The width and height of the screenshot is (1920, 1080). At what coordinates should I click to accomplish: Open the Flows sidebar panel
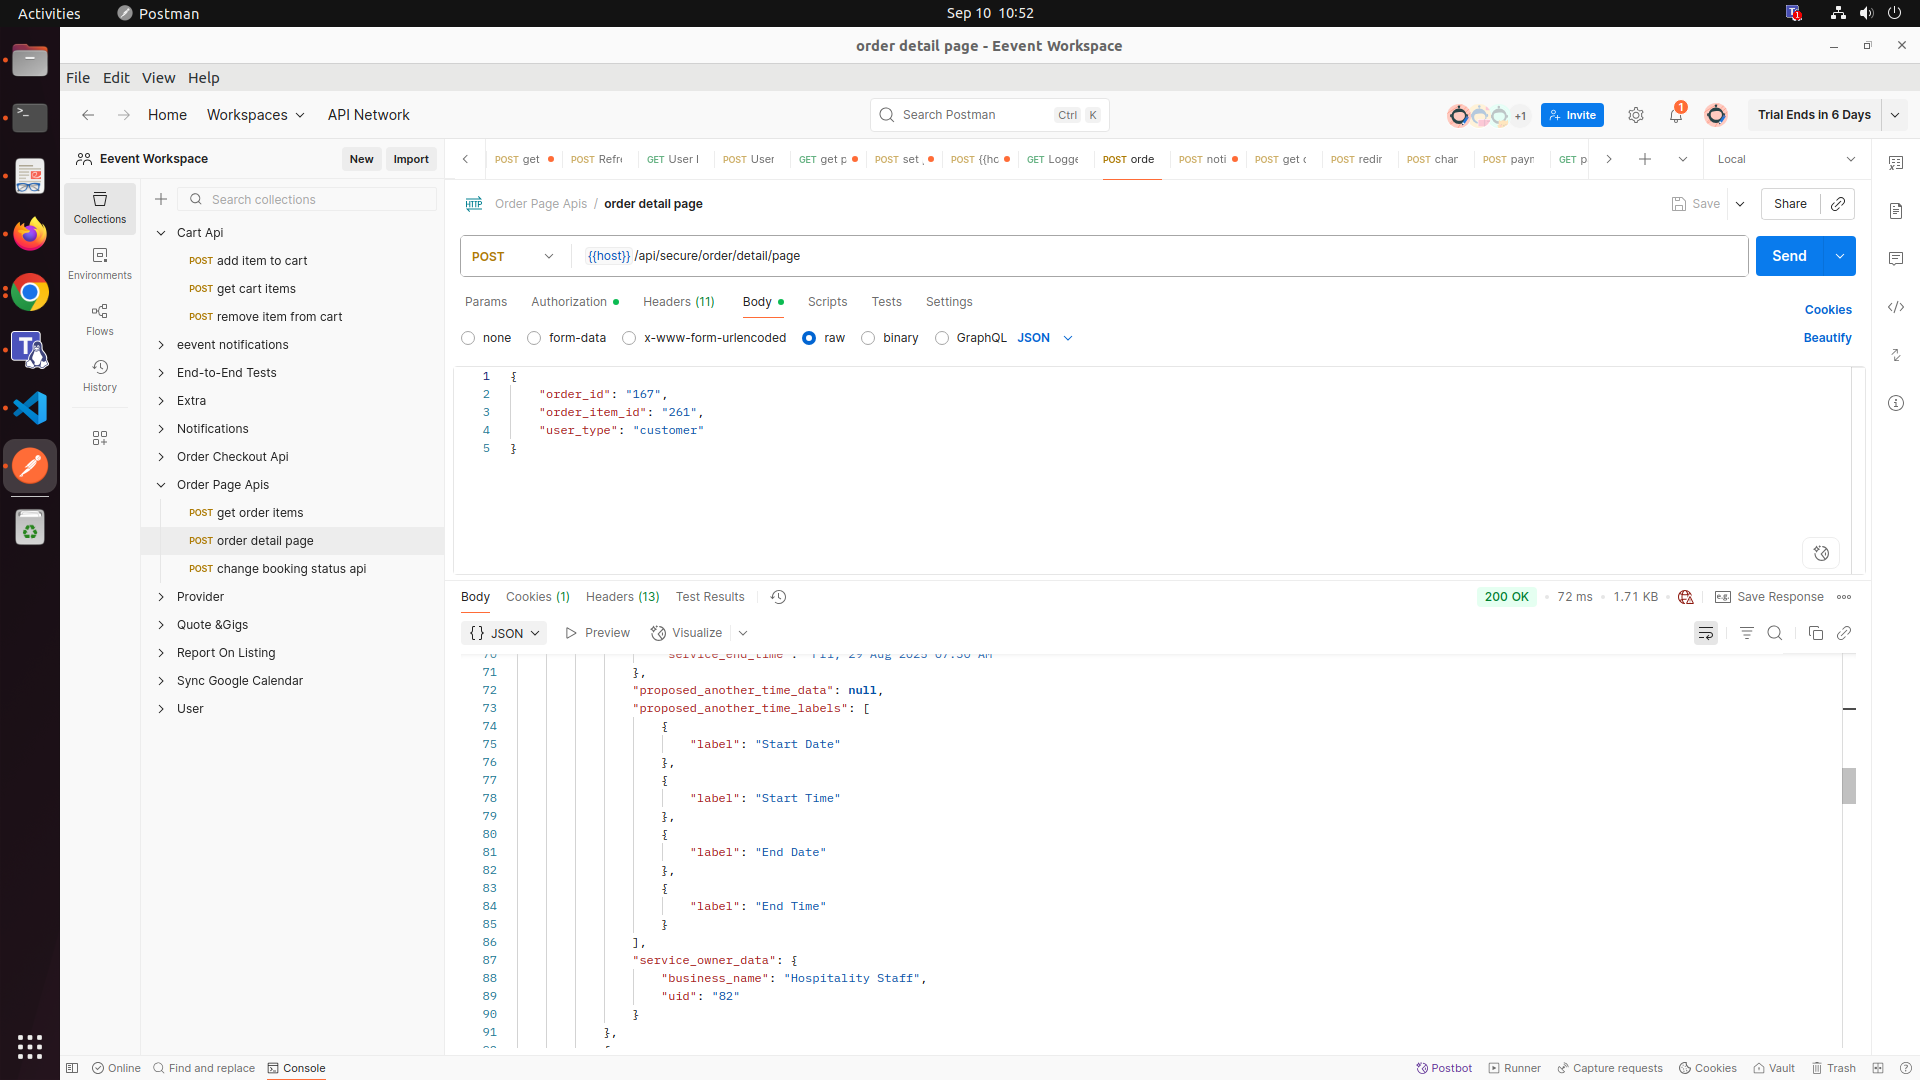click(x=100, y=320)
